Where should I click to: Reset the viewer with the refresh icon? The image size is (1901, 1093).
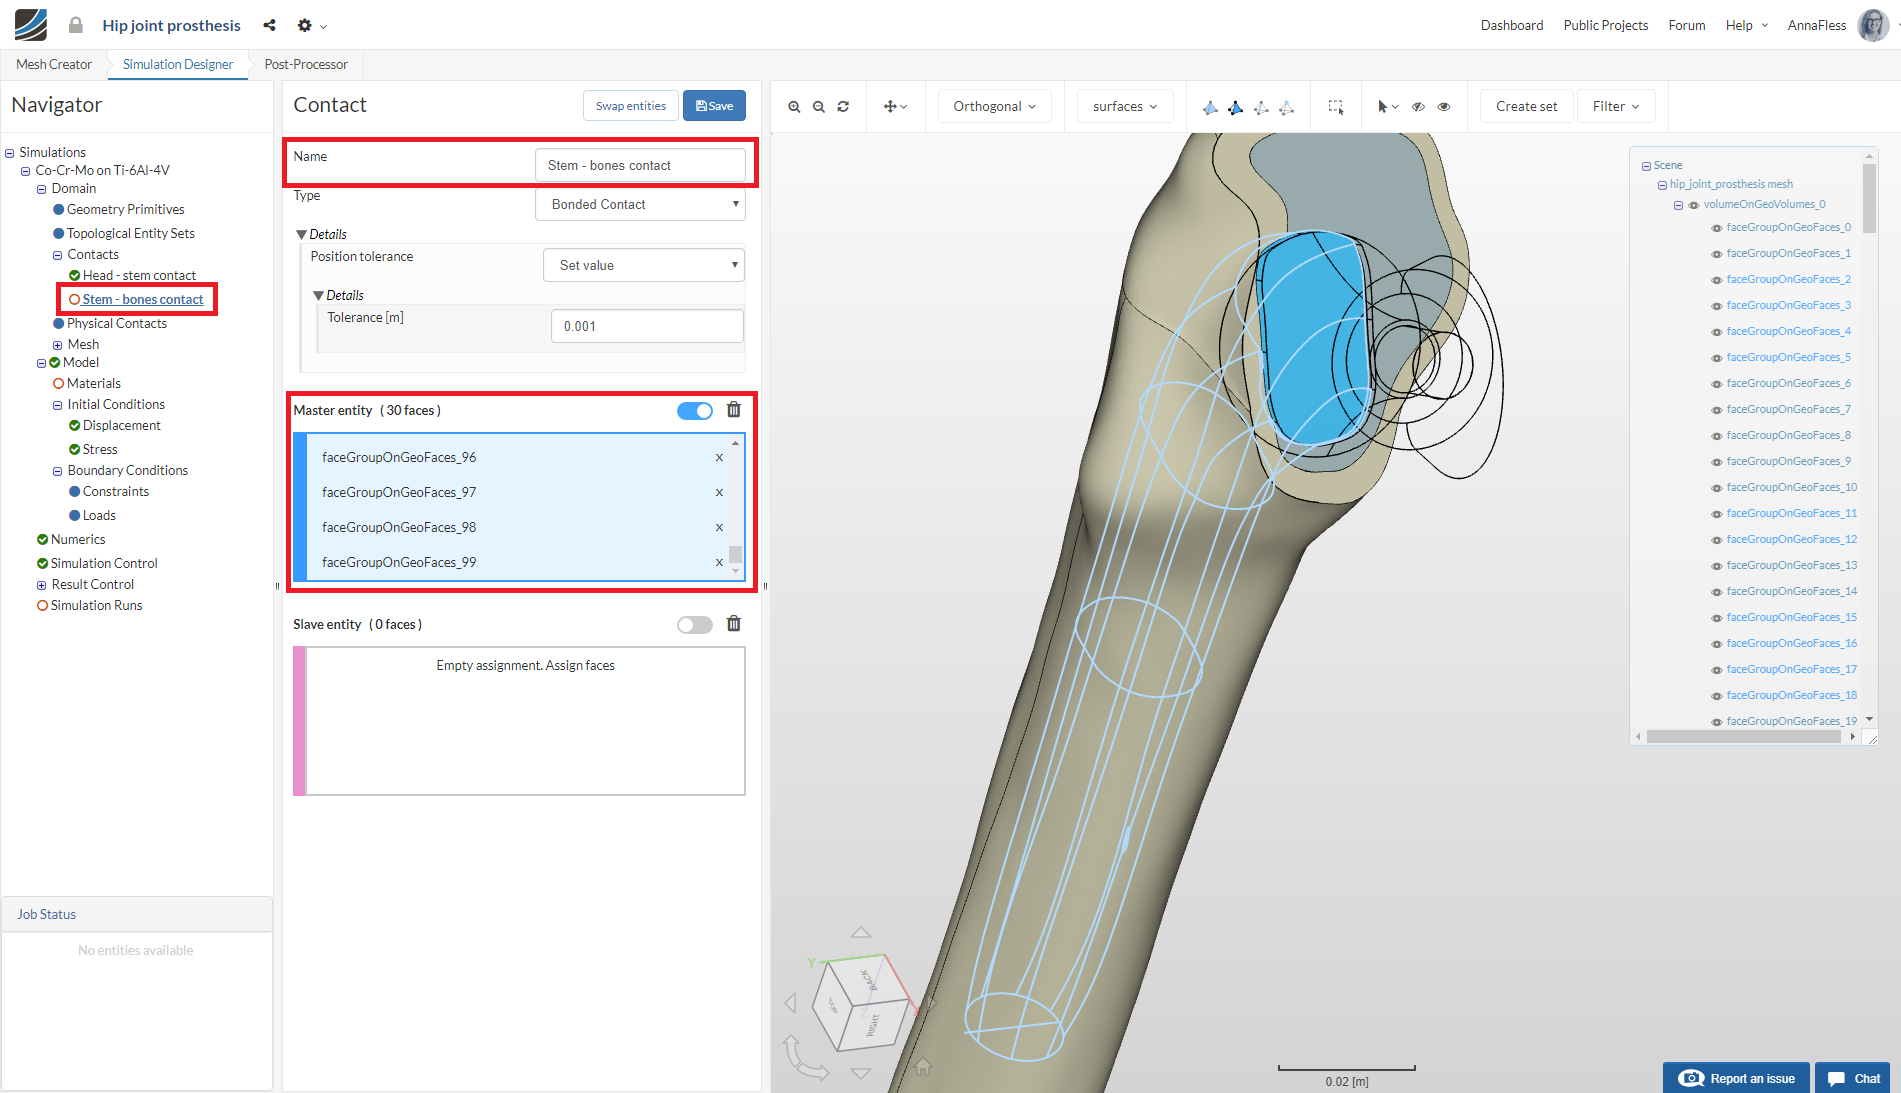click(843, 107)
